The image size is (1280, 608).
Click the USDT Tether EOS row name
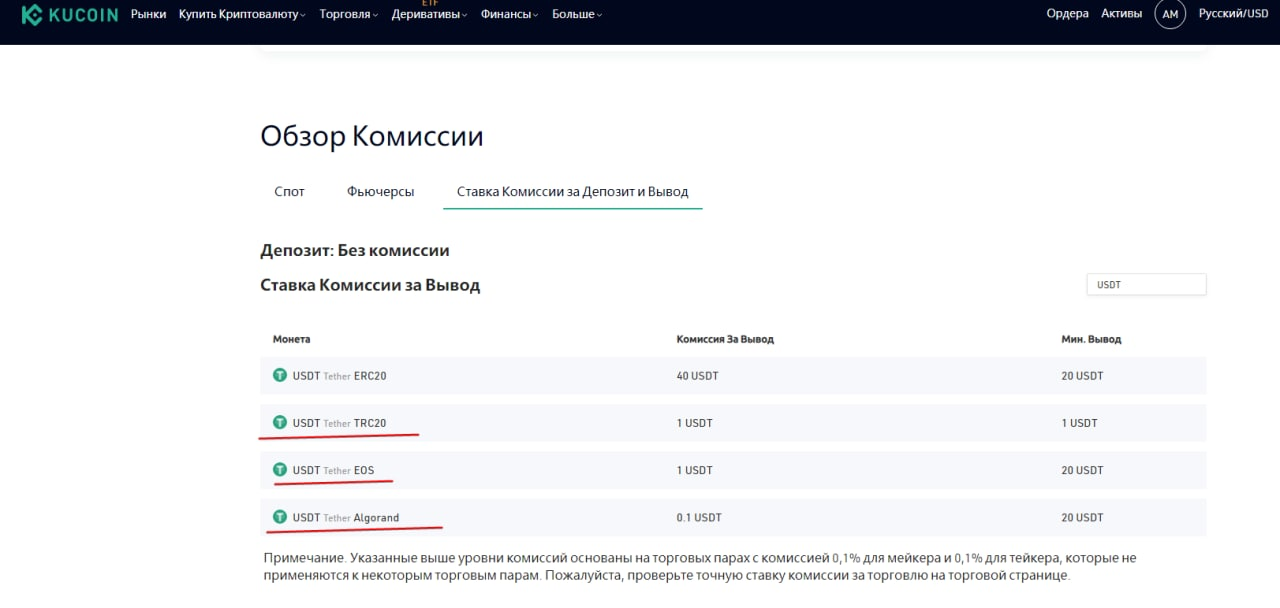tap(333, 470)
